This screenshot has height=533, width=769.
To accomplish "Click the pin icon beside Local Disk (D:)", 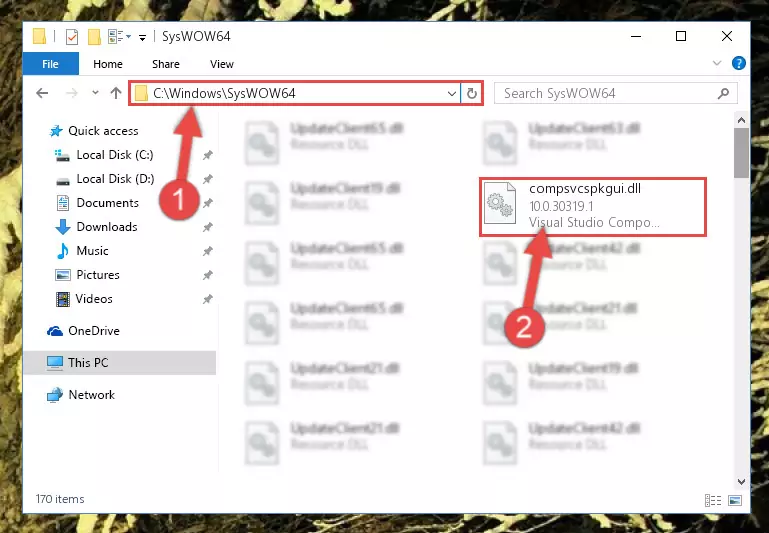I will pyautogui.click(x=207, y=179).
